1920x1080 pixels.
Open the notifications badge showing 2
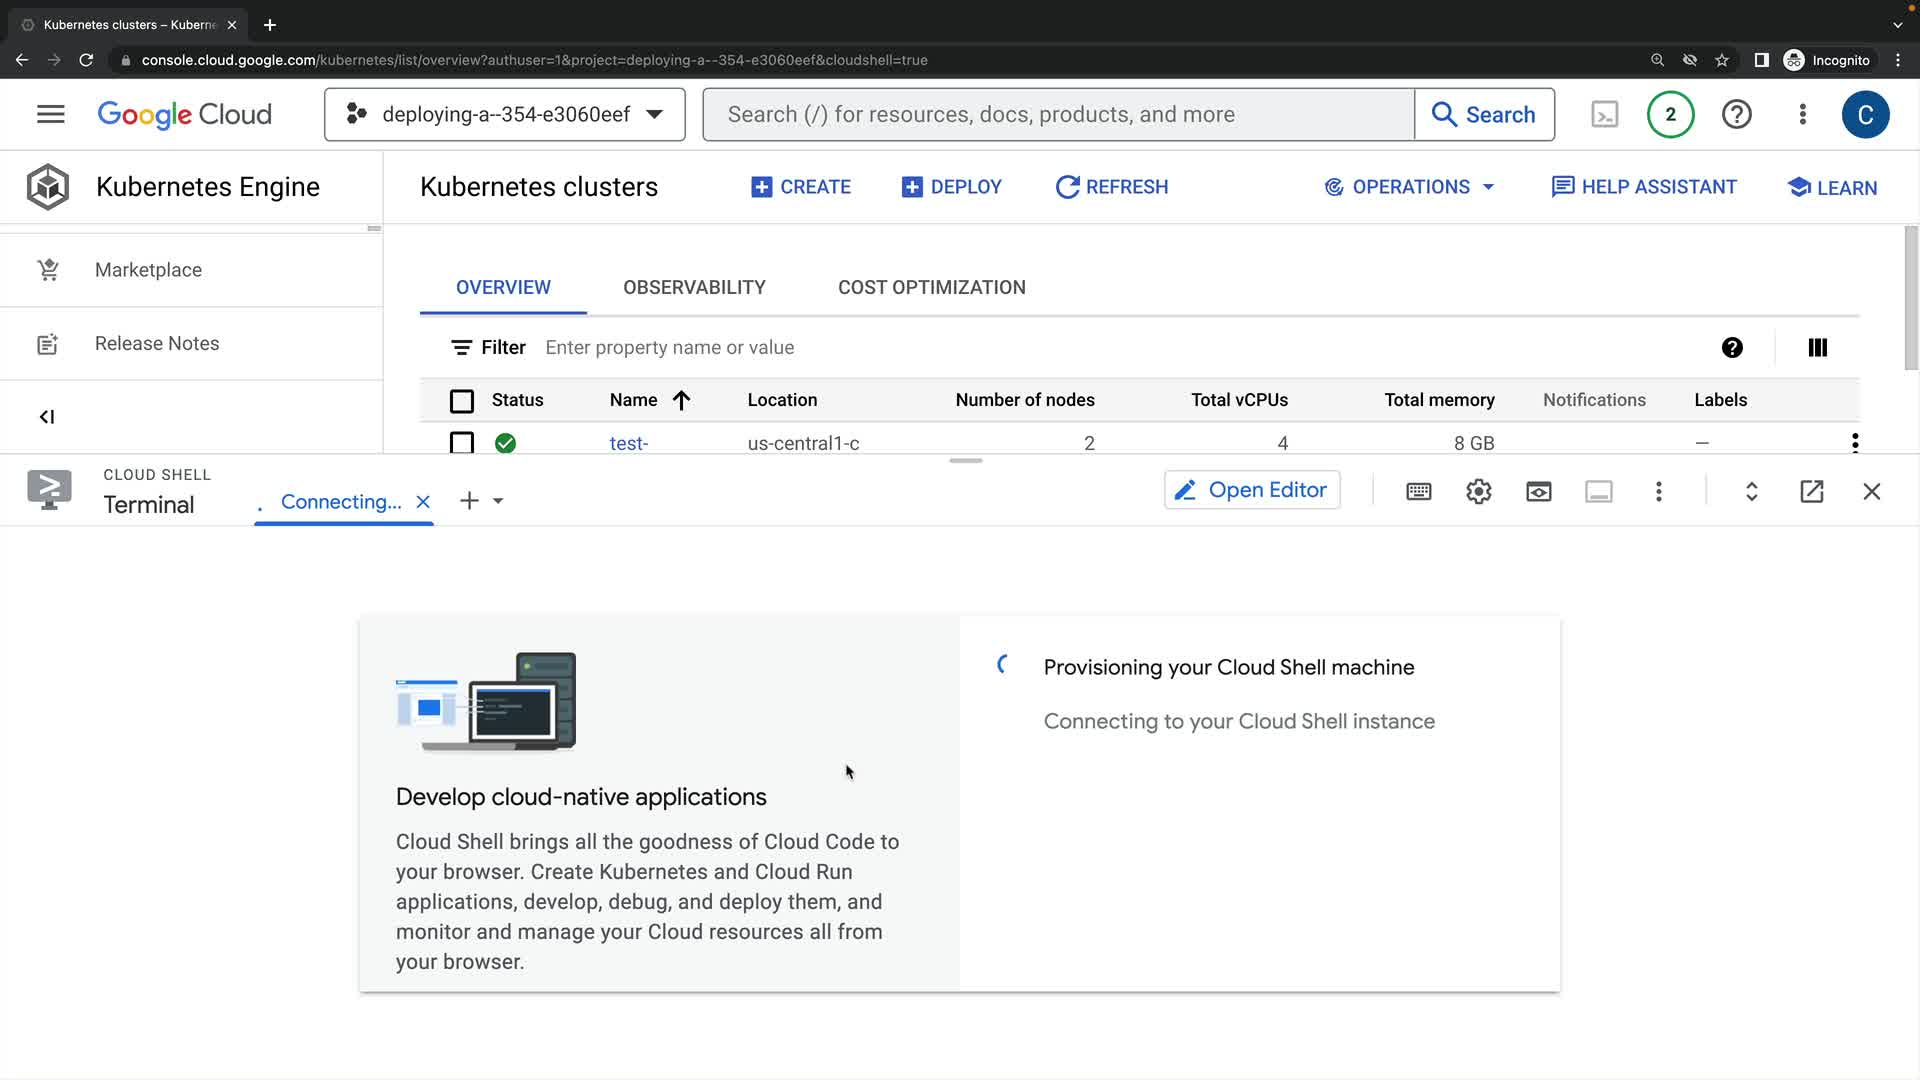click(1670, 114)
